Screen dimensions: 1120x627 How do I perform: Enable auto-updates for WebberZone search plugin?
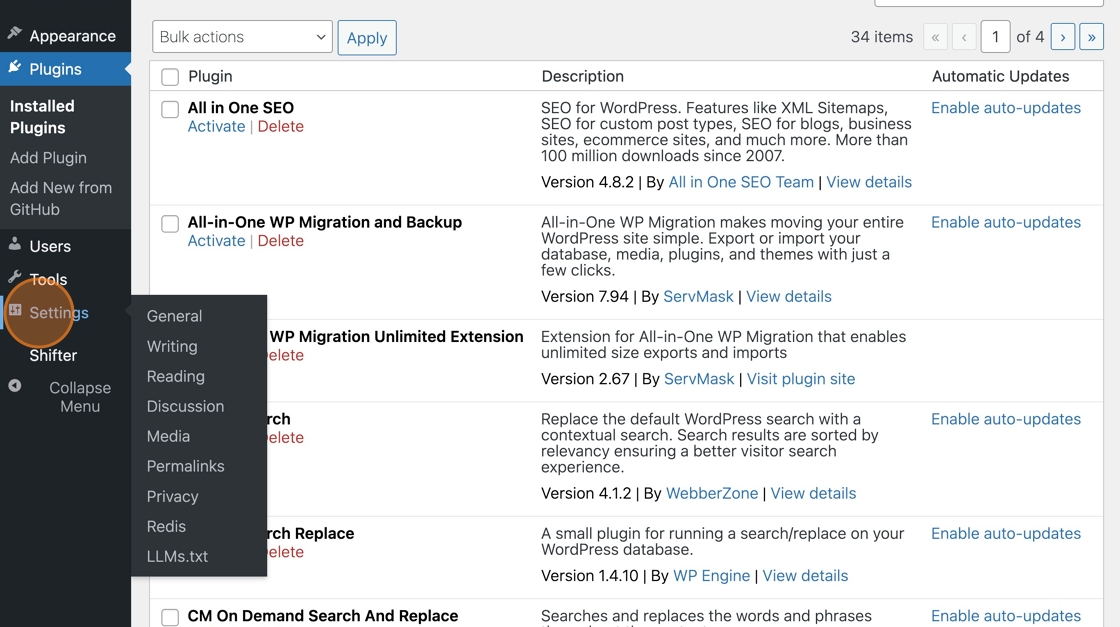tap(1006, 419)
